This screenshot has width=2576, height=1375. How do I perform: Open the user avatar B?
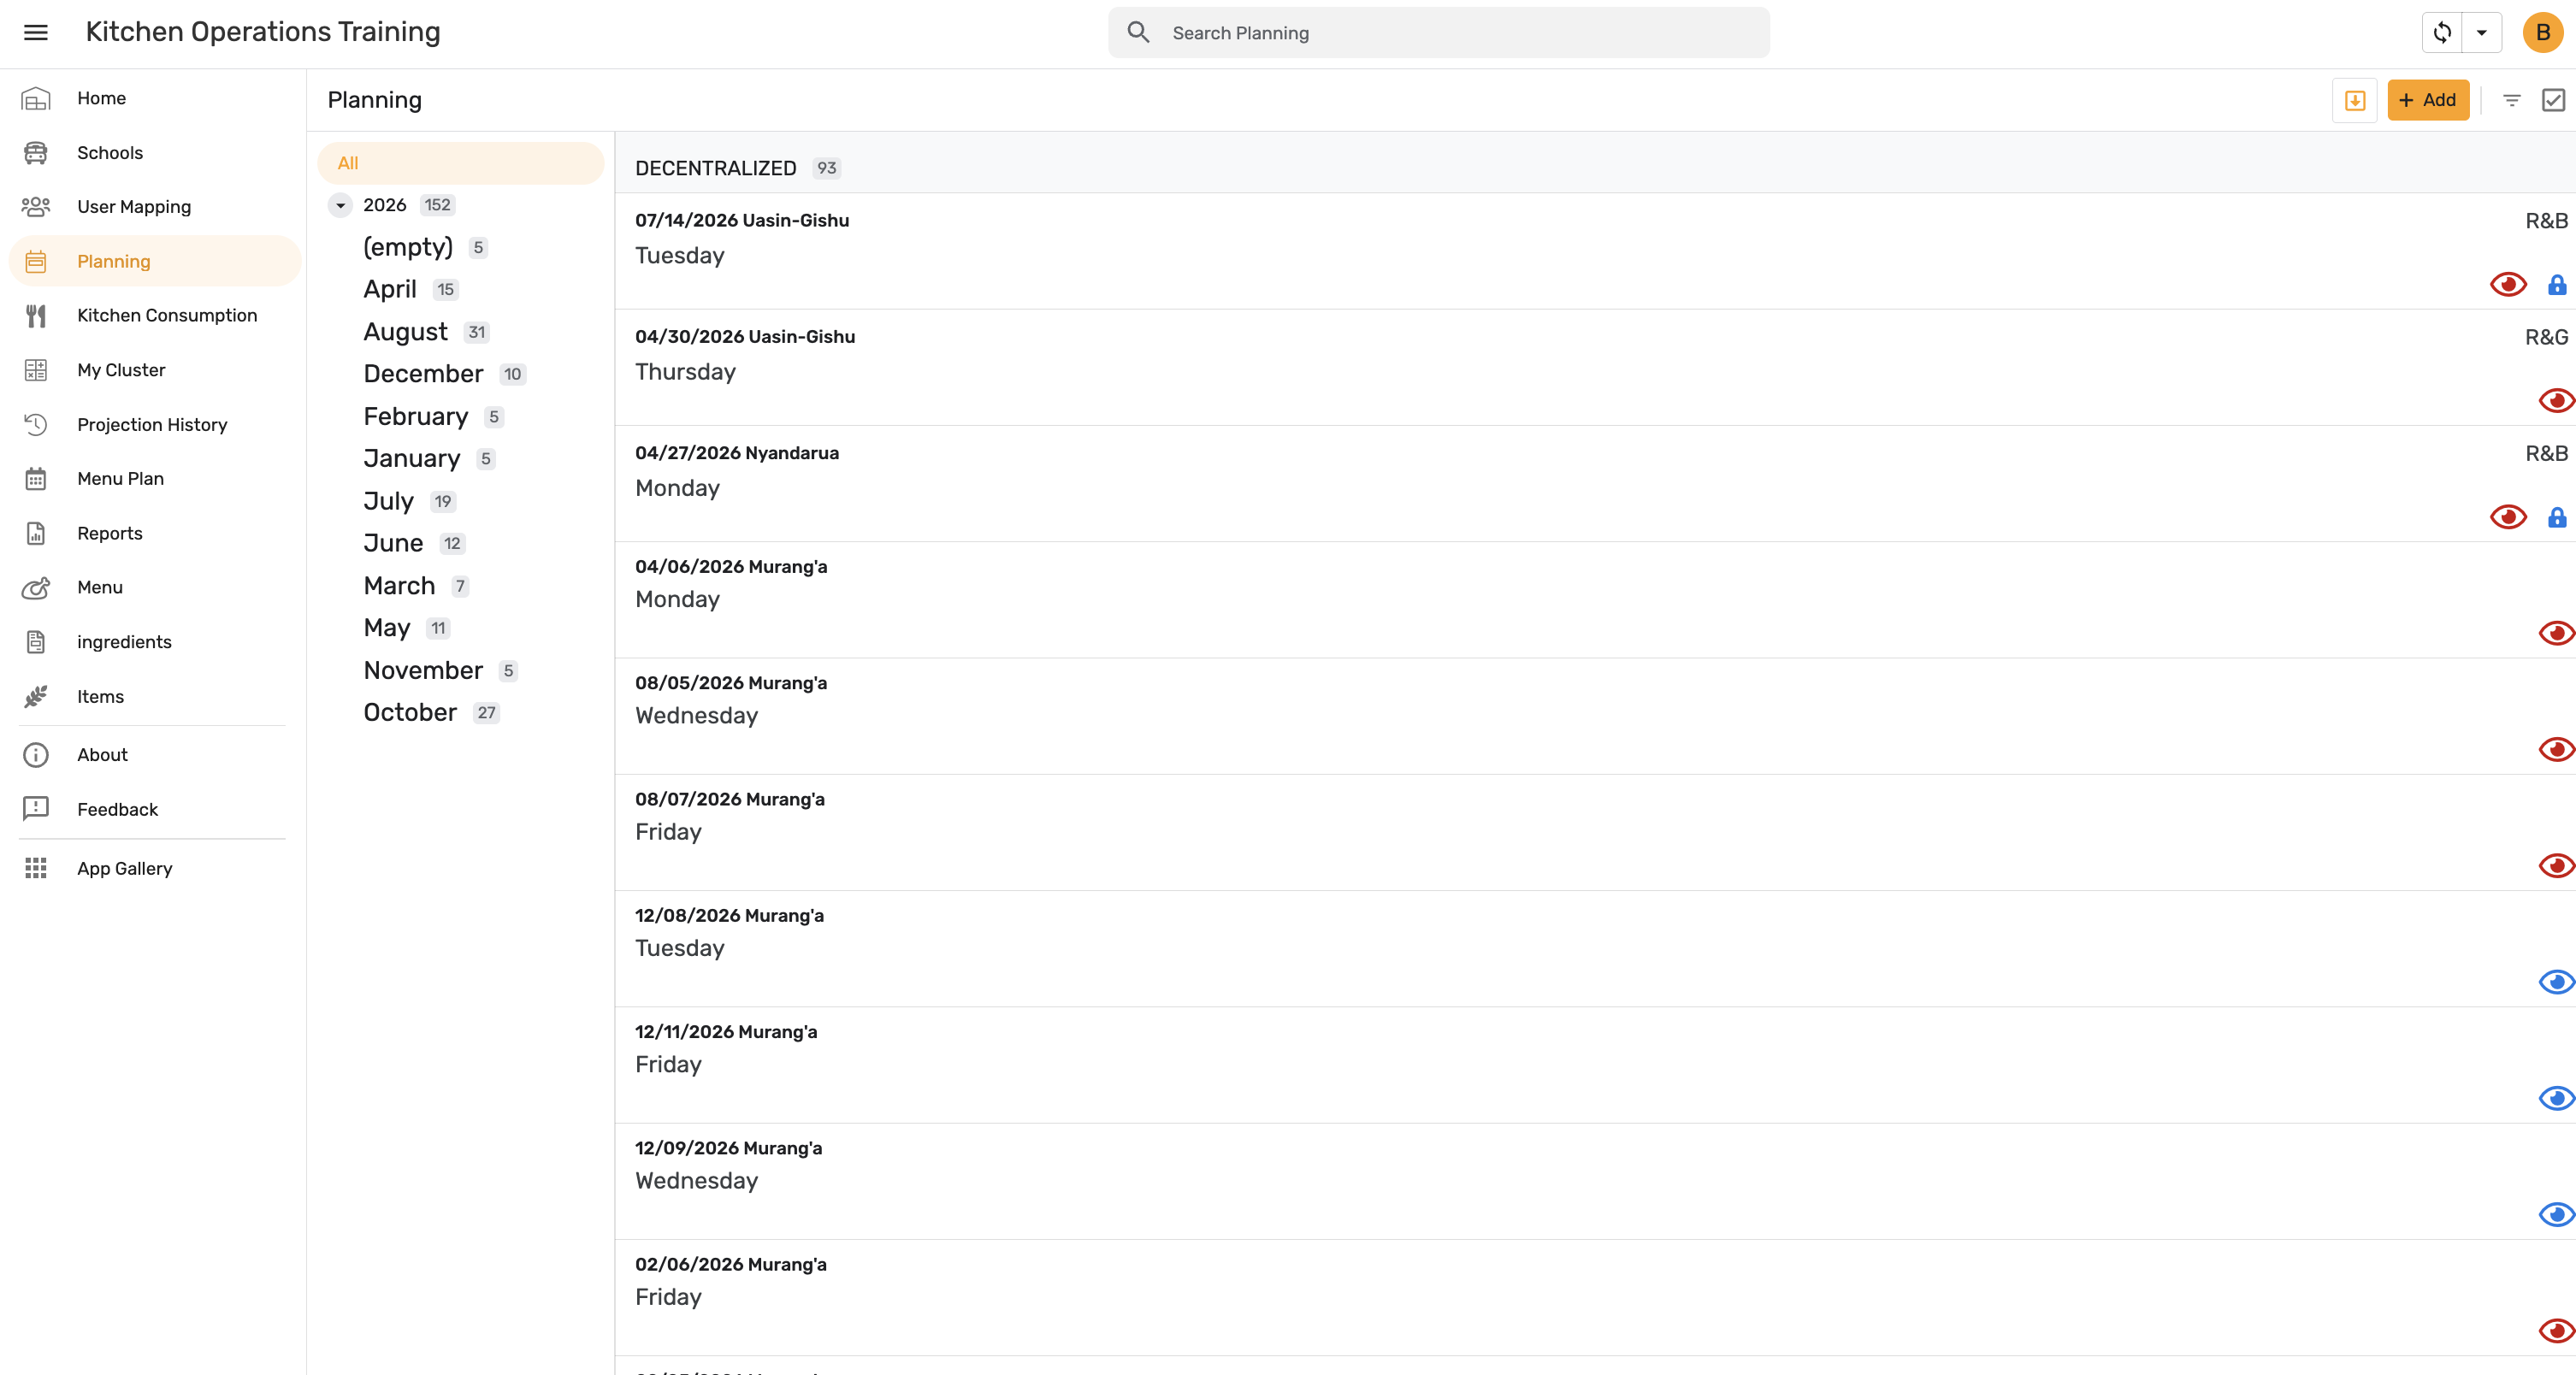(2542, 33)
